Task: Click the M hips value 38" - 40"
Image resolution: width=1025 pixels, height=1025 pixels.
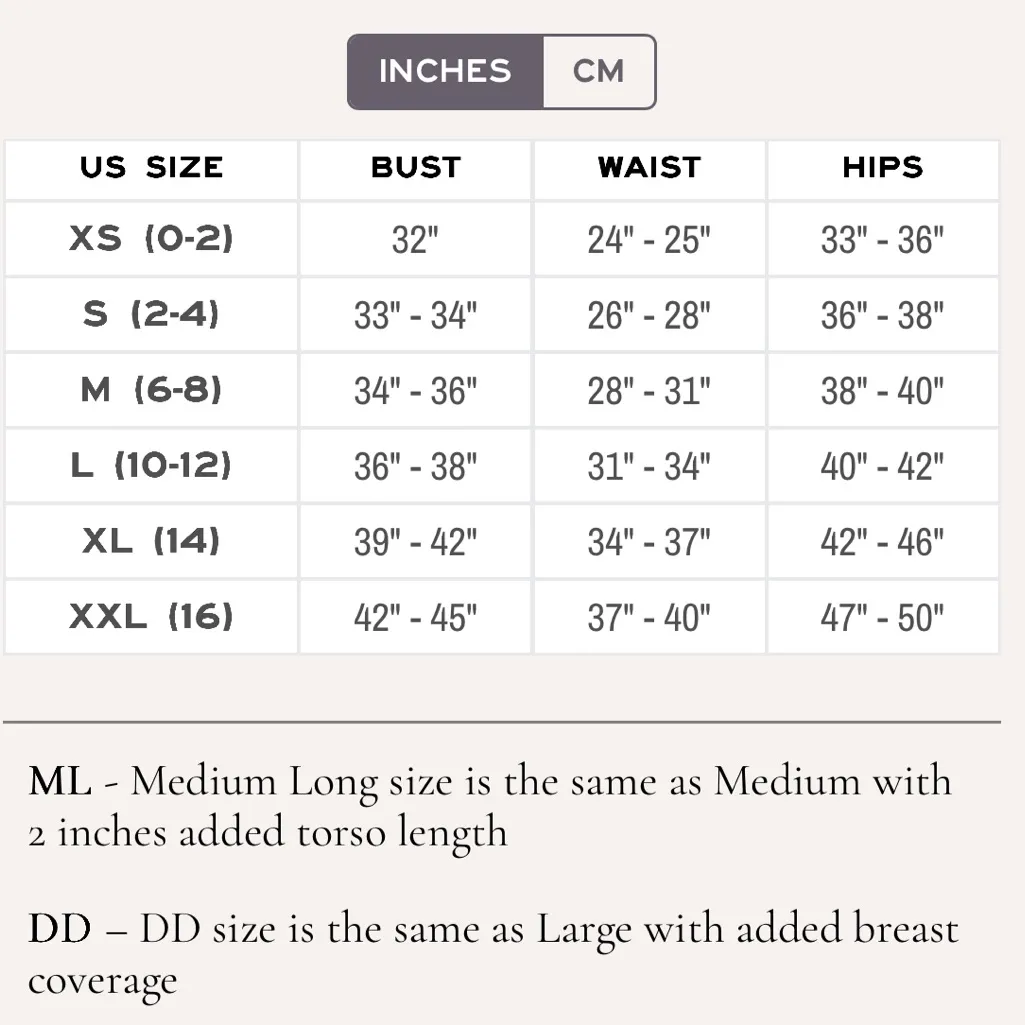Action: tap(883, 391)
